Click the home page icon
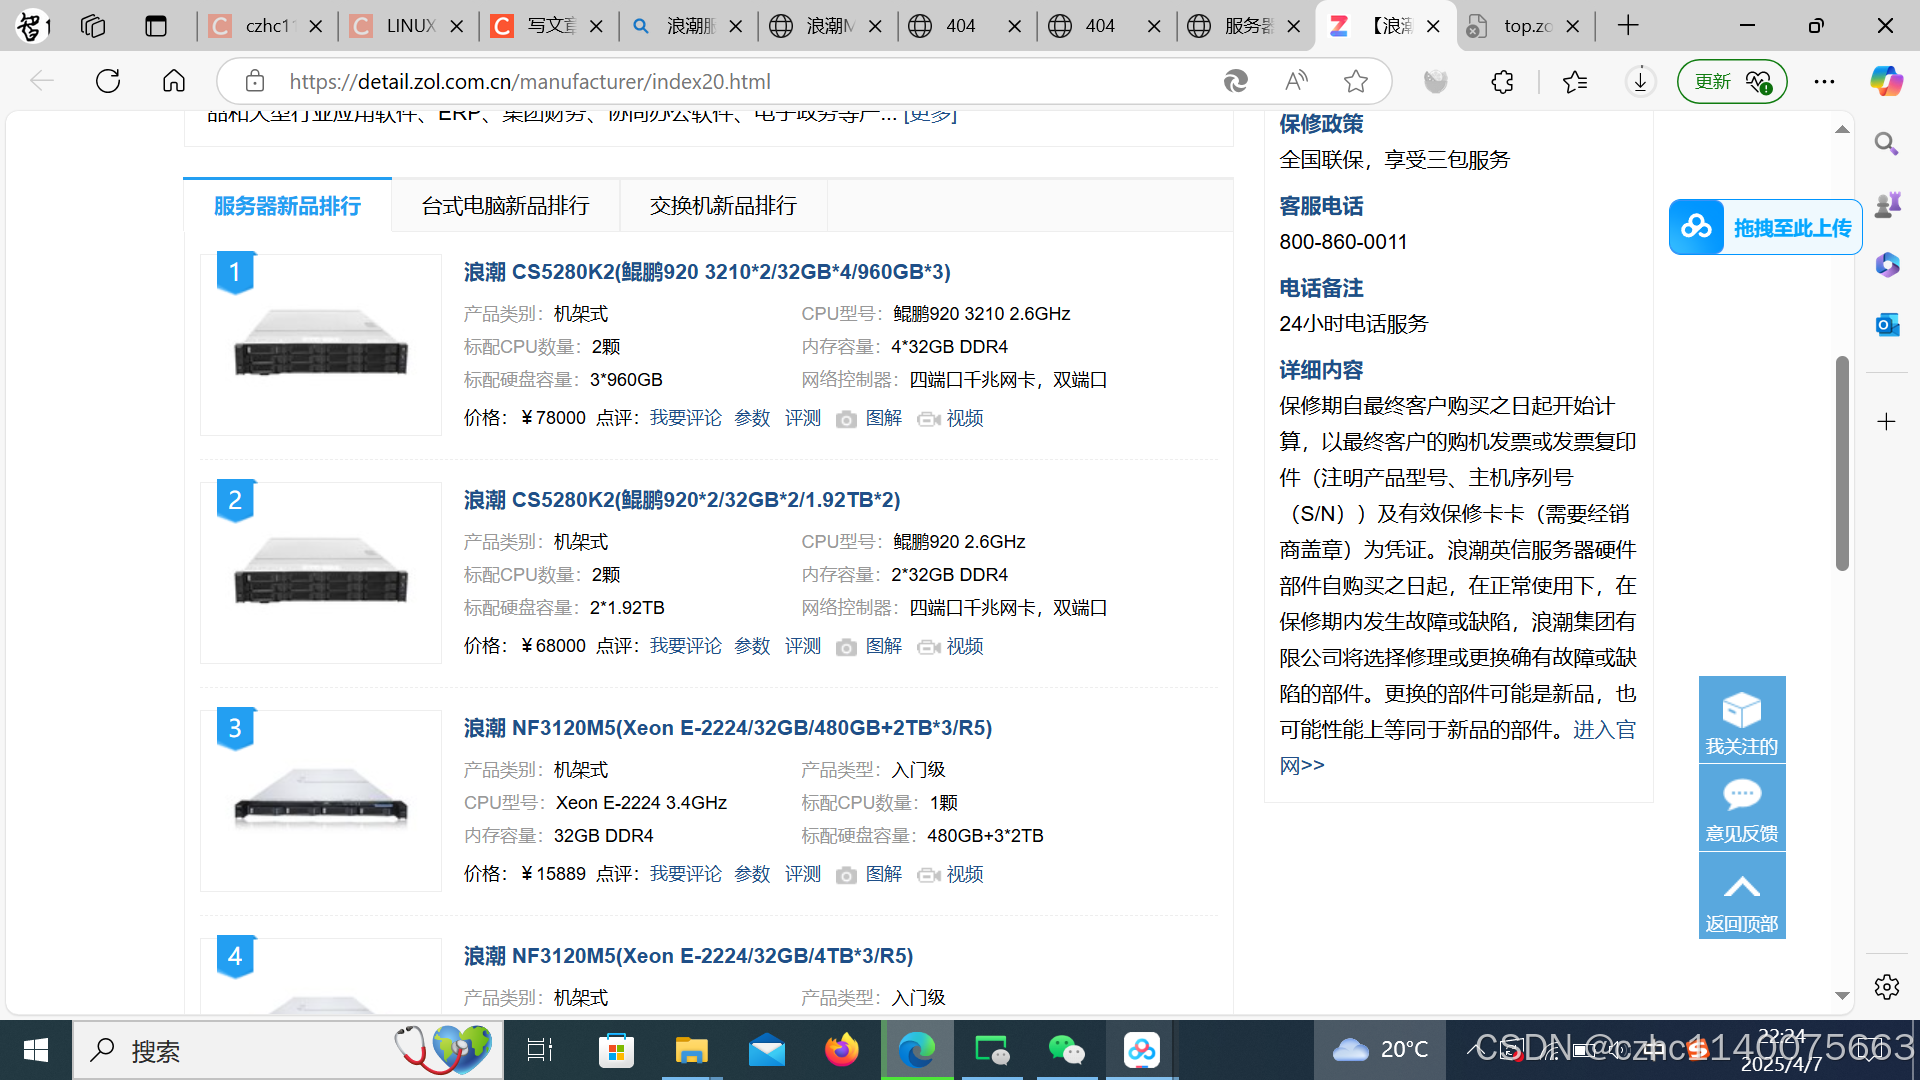The image size is (1920, 1080). click(x=174, y=81)
